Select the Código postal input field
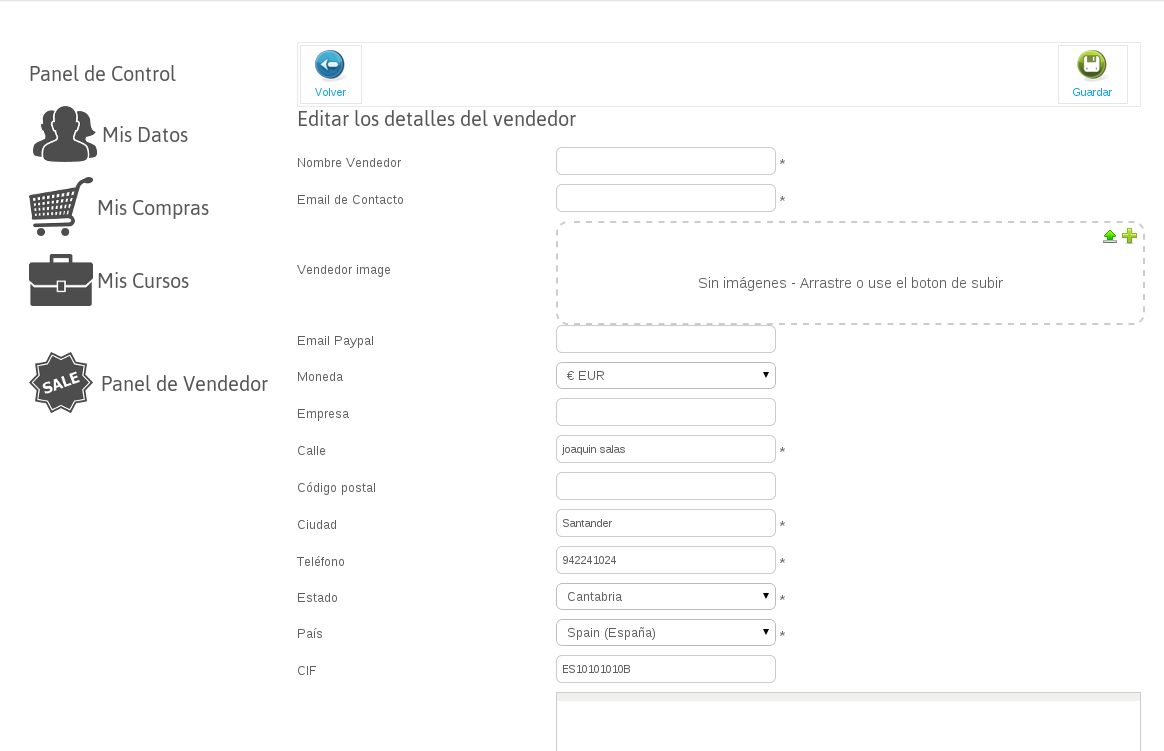 click(x=666, y=487)
